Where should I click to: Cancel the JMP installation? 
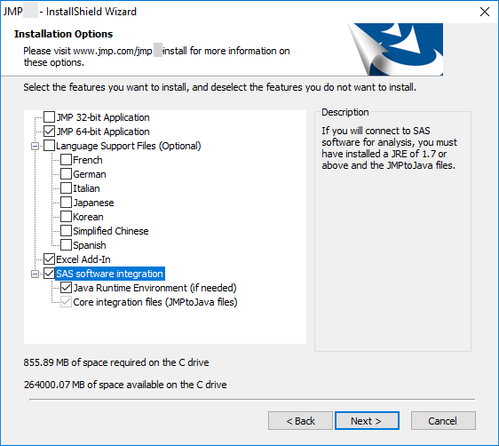click(x=443, y=421)
